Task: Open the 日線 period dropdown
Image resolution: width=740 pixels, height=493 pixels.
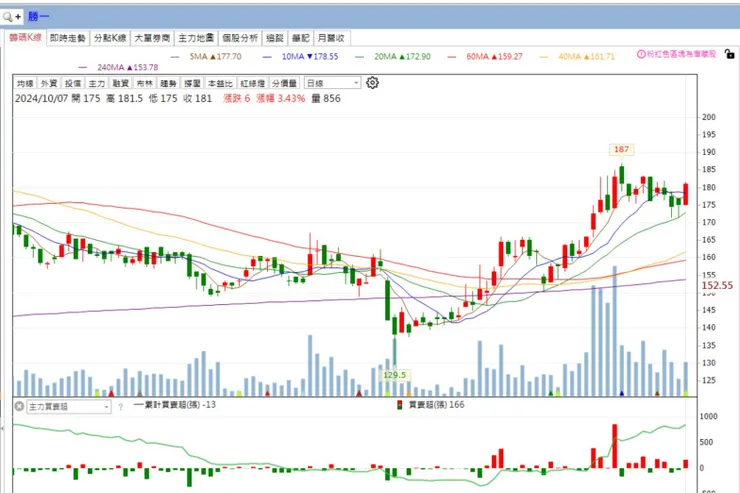Action: pos(333,84)
